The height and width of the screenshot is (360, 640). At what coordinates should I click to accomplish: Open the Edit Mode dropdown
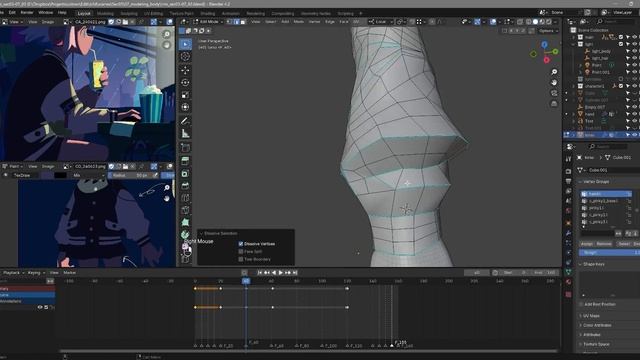(208, 22)
